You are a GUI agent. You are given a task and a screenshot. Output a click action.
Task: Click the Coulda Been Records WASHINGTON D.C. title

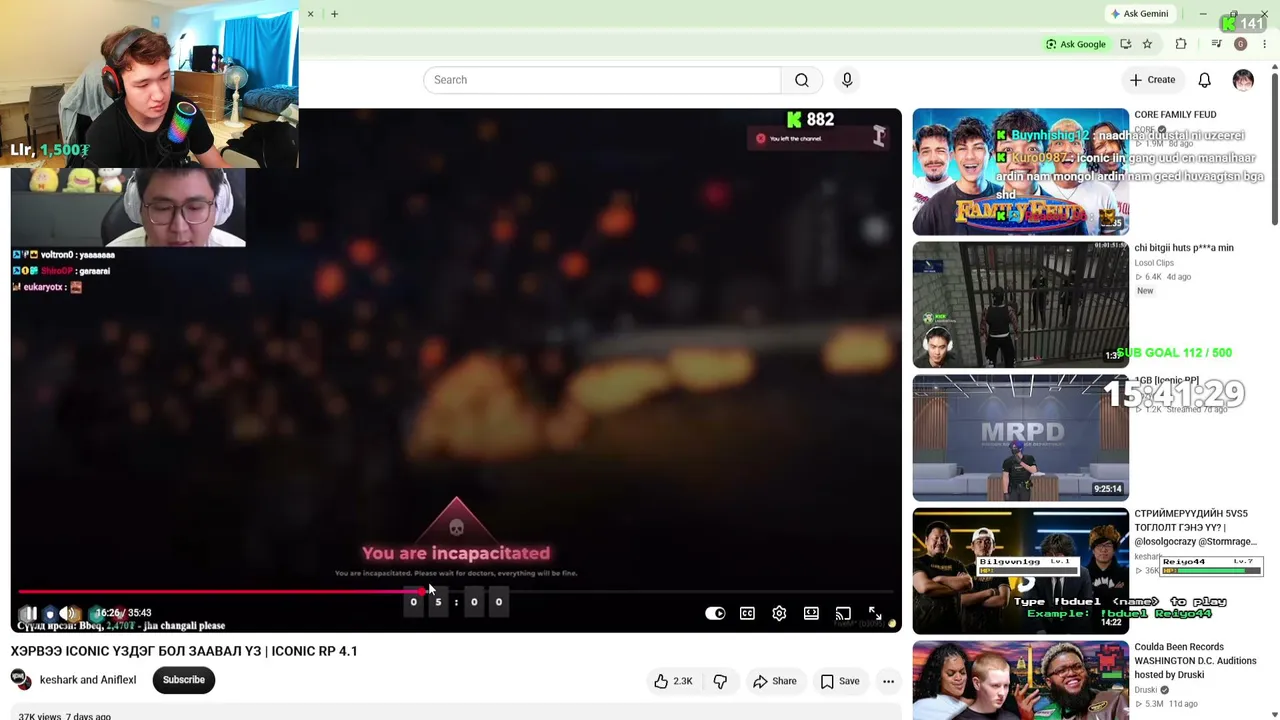pos(1195,661)
